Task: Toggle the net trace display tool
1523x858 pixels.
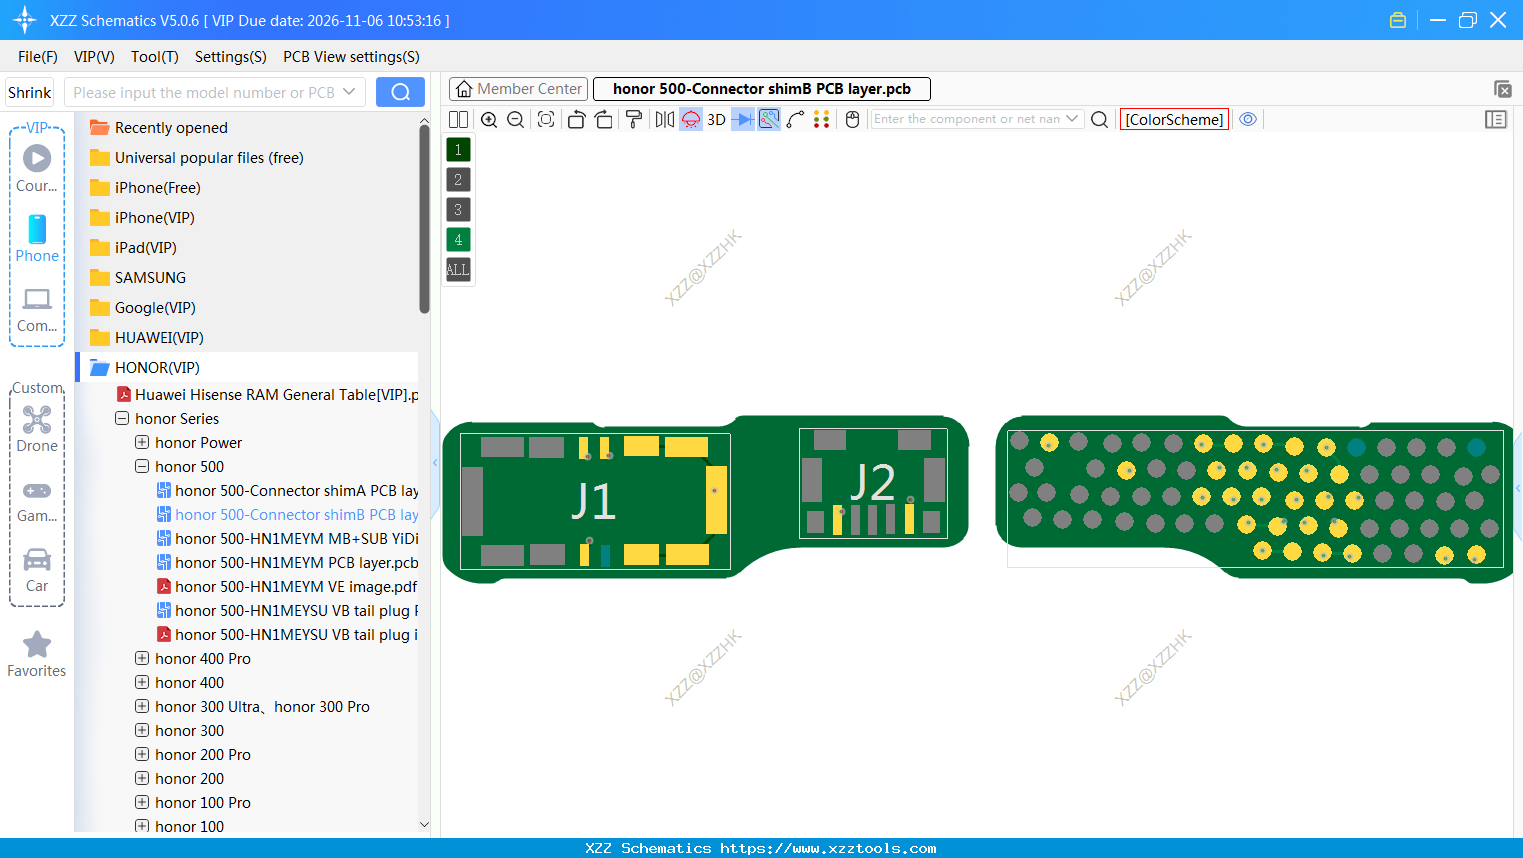Action: coord(769,119)
